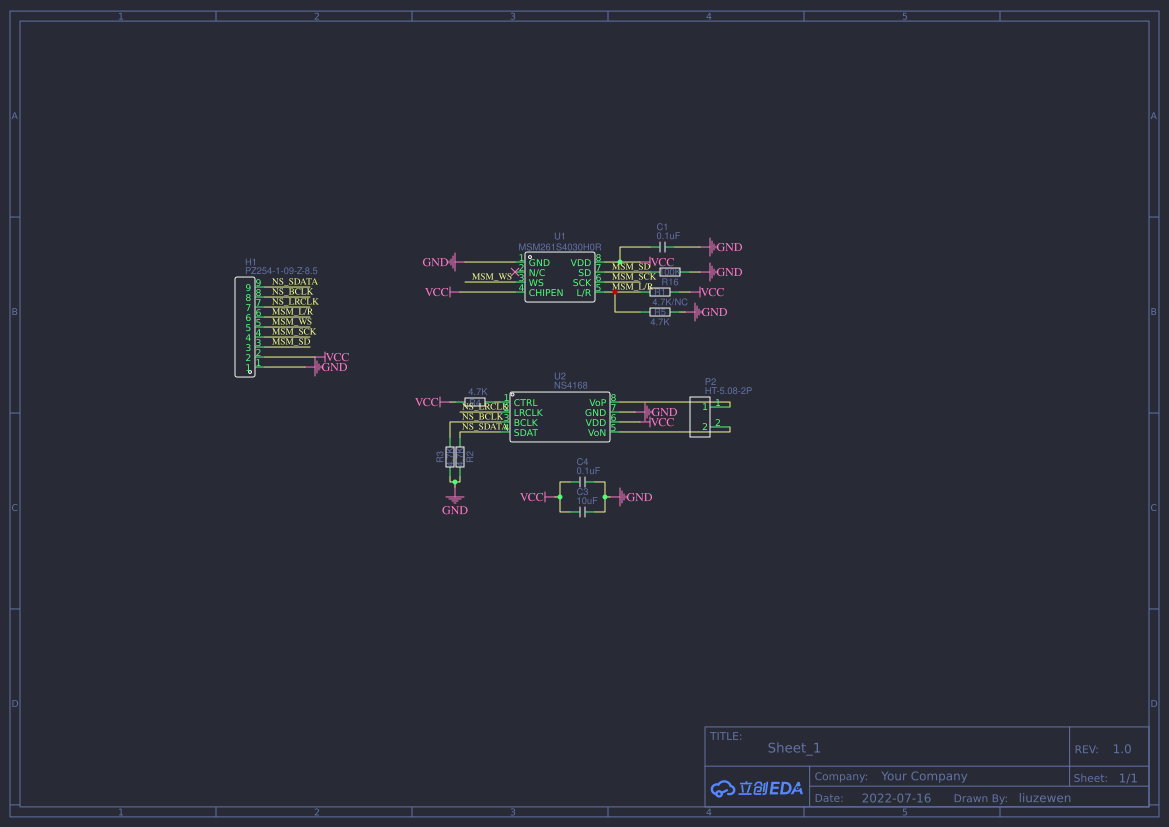Click the REV 1.0 field in title block

1122,749
